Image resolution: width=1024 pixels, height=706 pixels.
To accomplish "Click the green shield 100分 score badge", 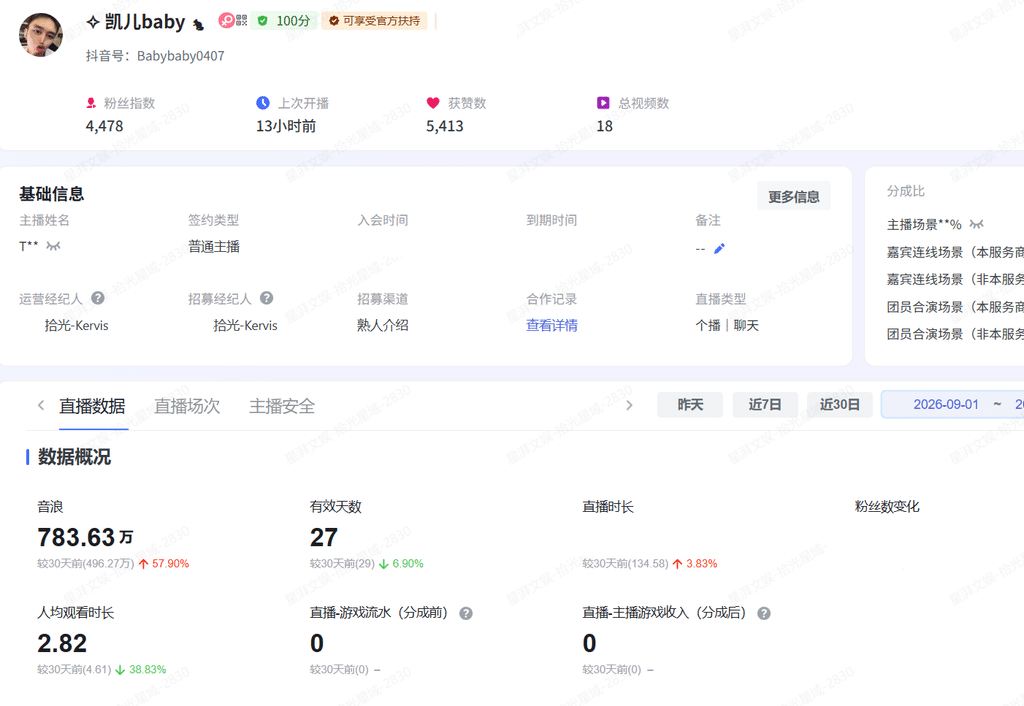I will pyautogui.click(x=284, y=21).
